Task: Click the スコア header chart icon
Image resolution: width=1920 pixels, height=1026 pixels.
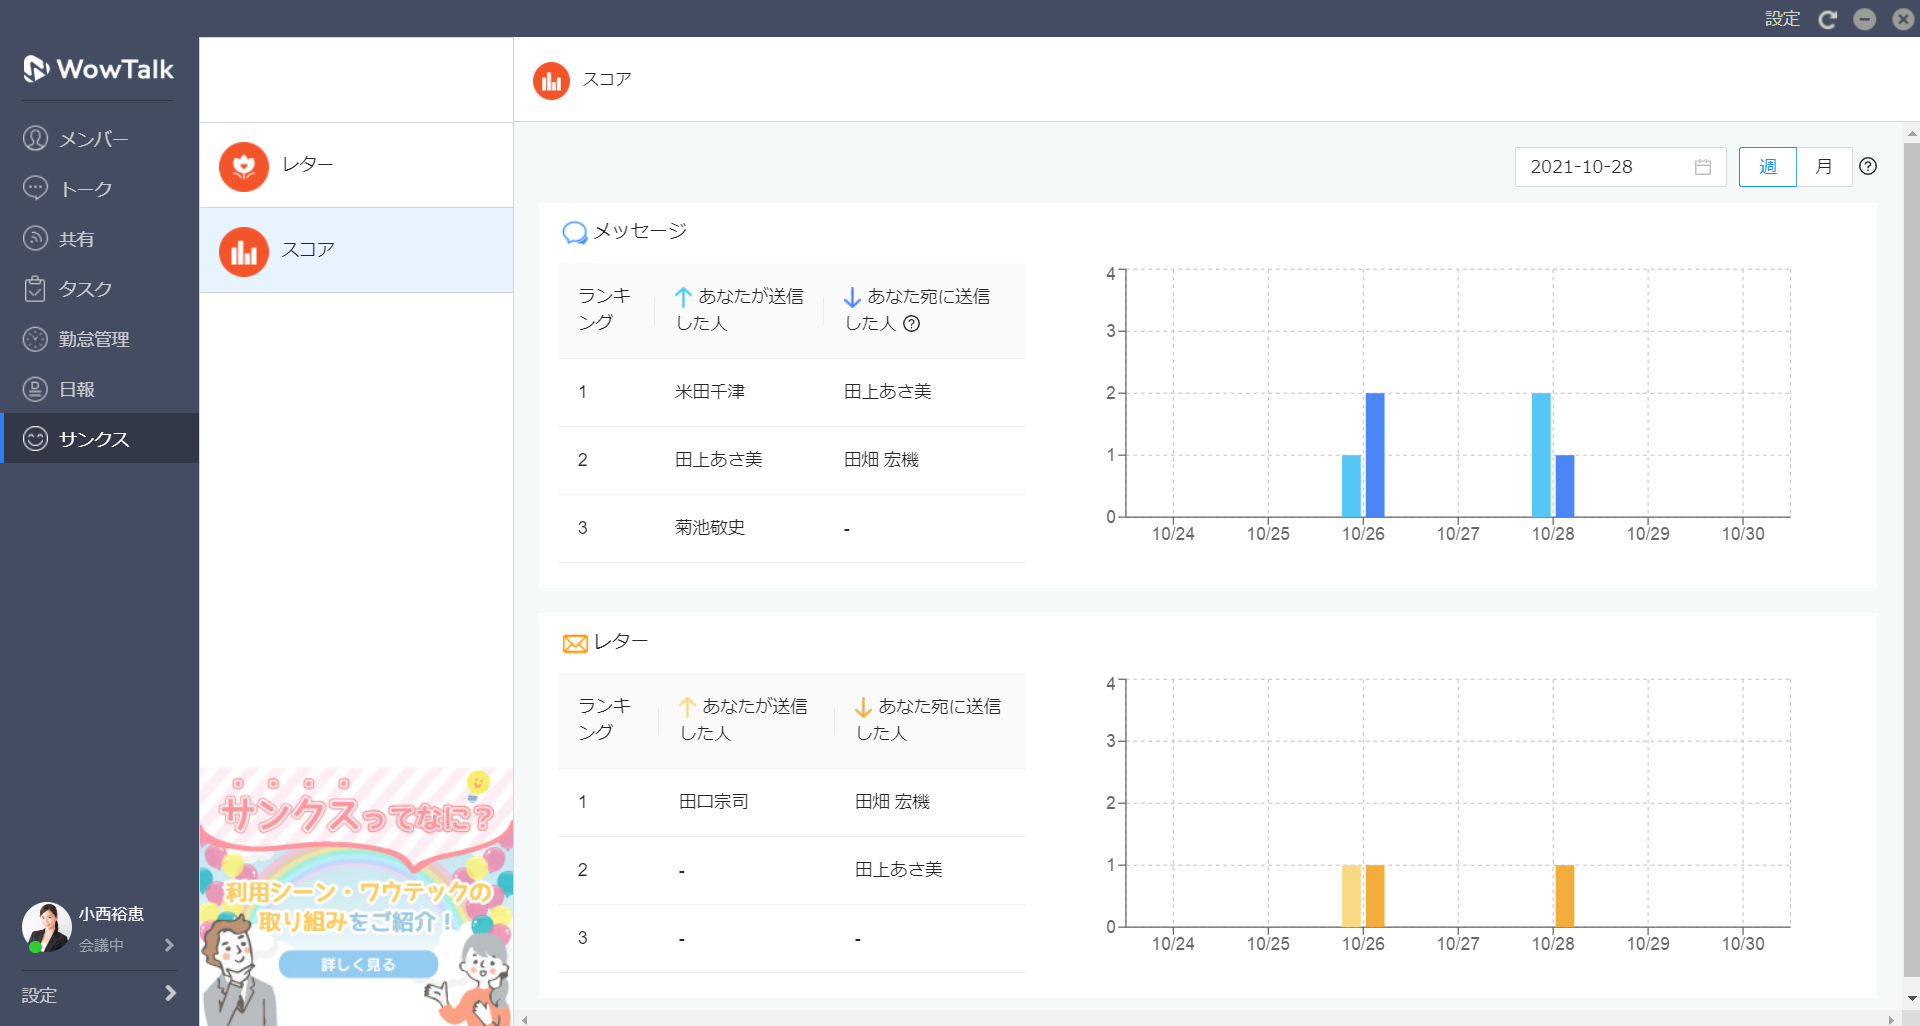Action: click(x=551, y=81)
